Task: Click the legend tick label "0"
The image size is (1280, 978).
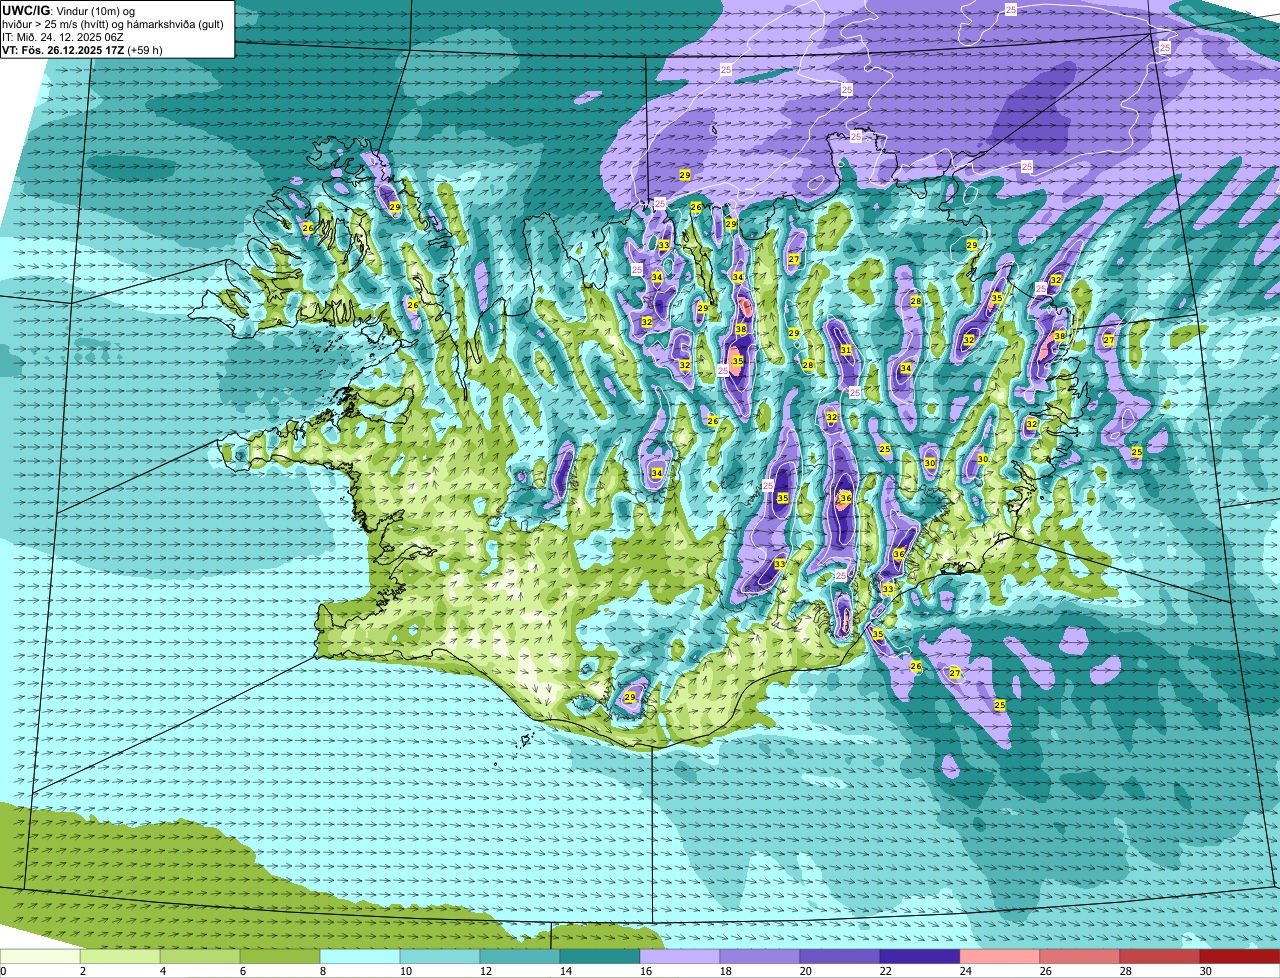Action: 4,971
